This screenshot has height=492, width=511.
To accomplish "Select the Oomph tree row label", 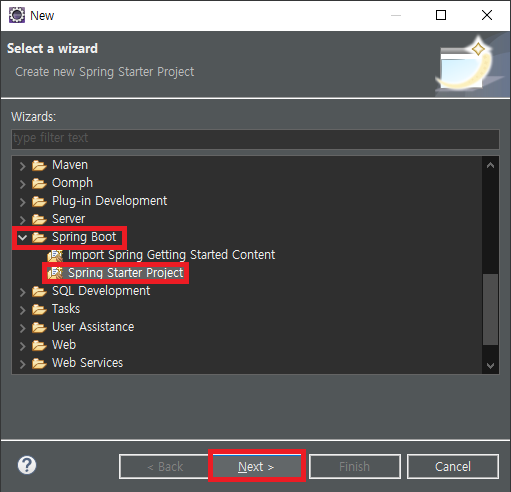I will point(72,183).
